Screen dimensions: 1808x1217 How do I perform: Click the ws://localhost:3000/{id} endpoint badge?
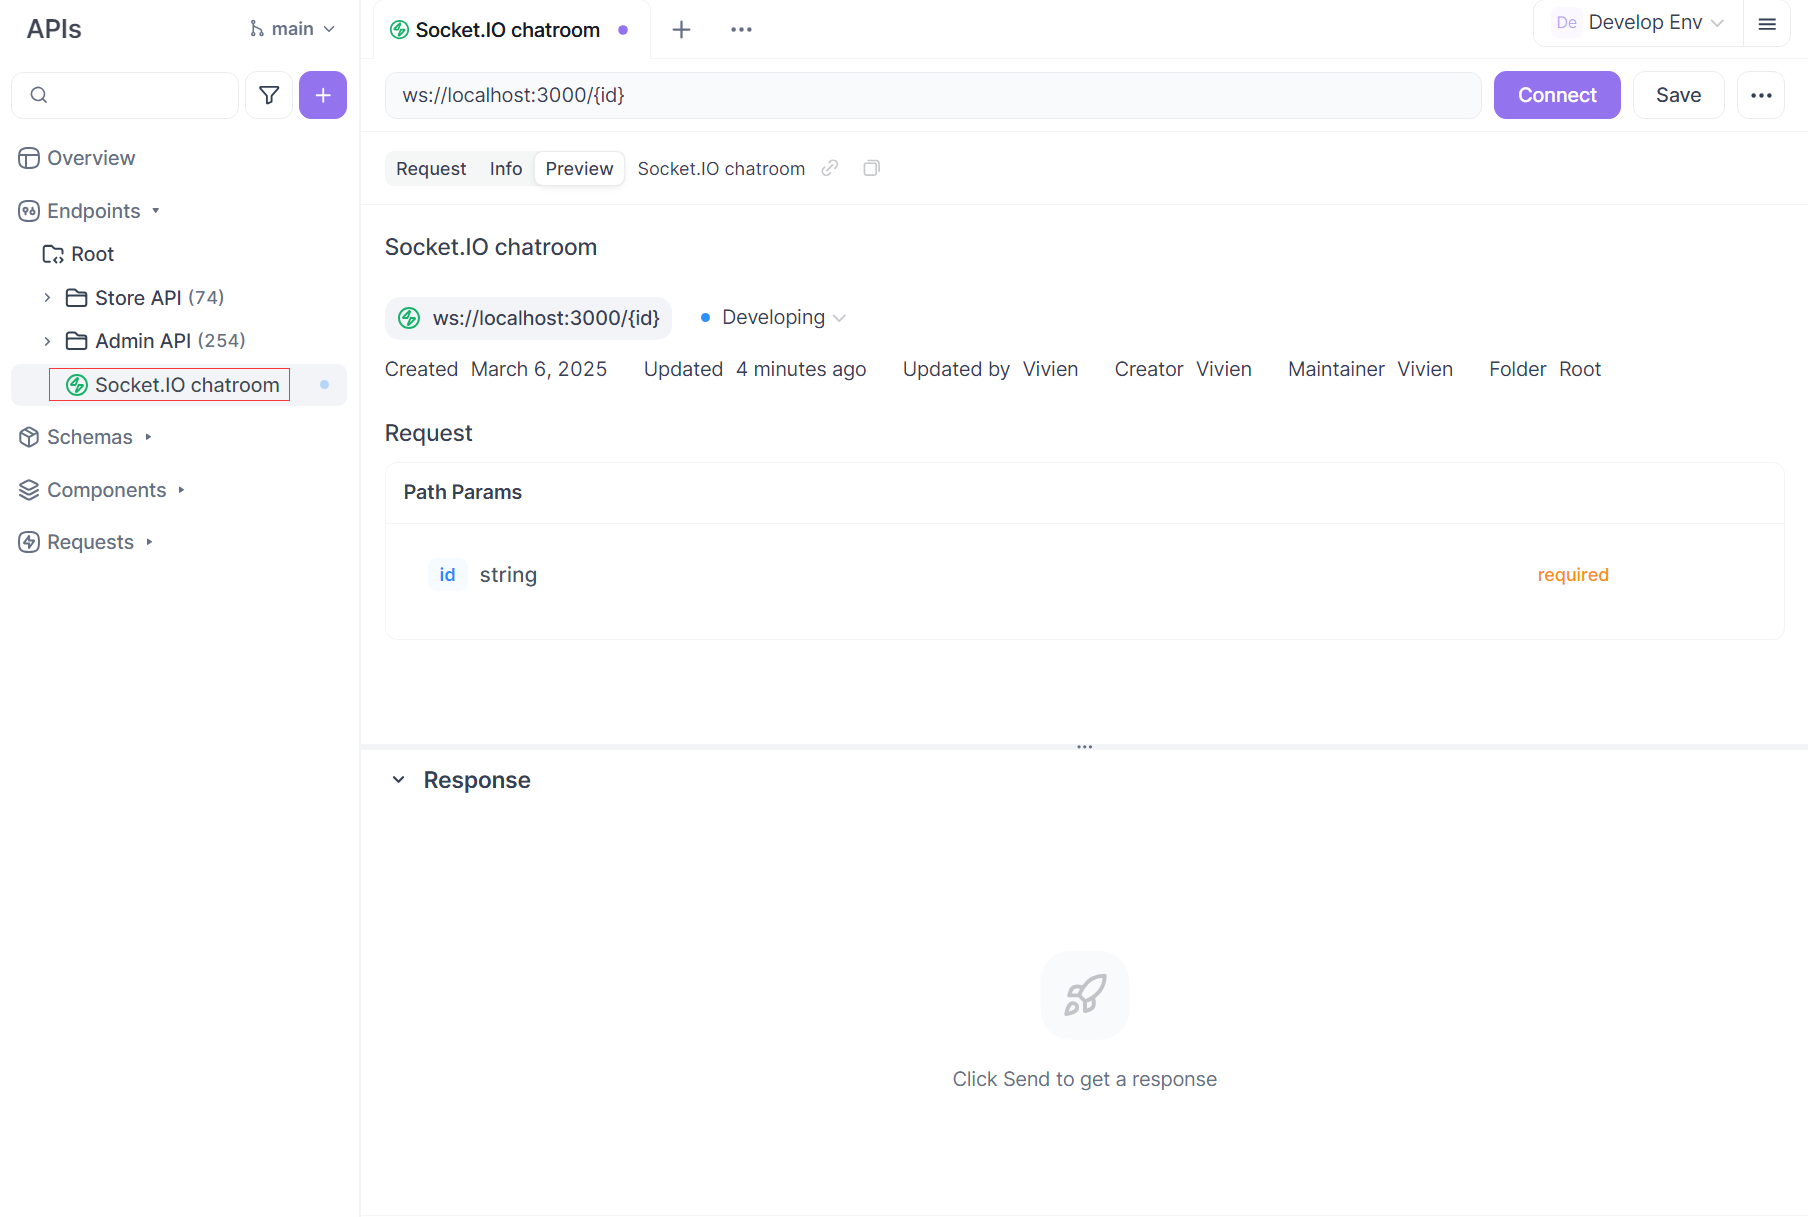pyautogui.click(x=528, y=318)
